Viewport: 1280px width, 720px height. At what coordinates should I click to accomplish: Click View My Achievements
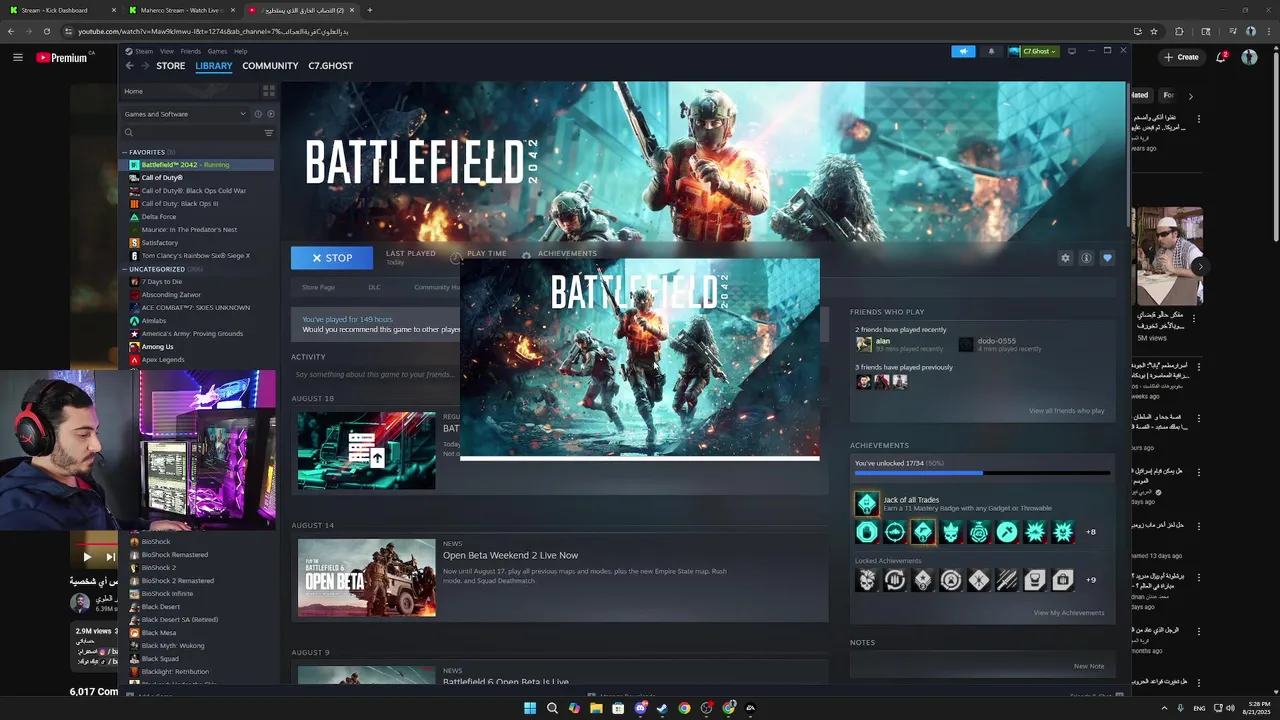[1069, 613]
